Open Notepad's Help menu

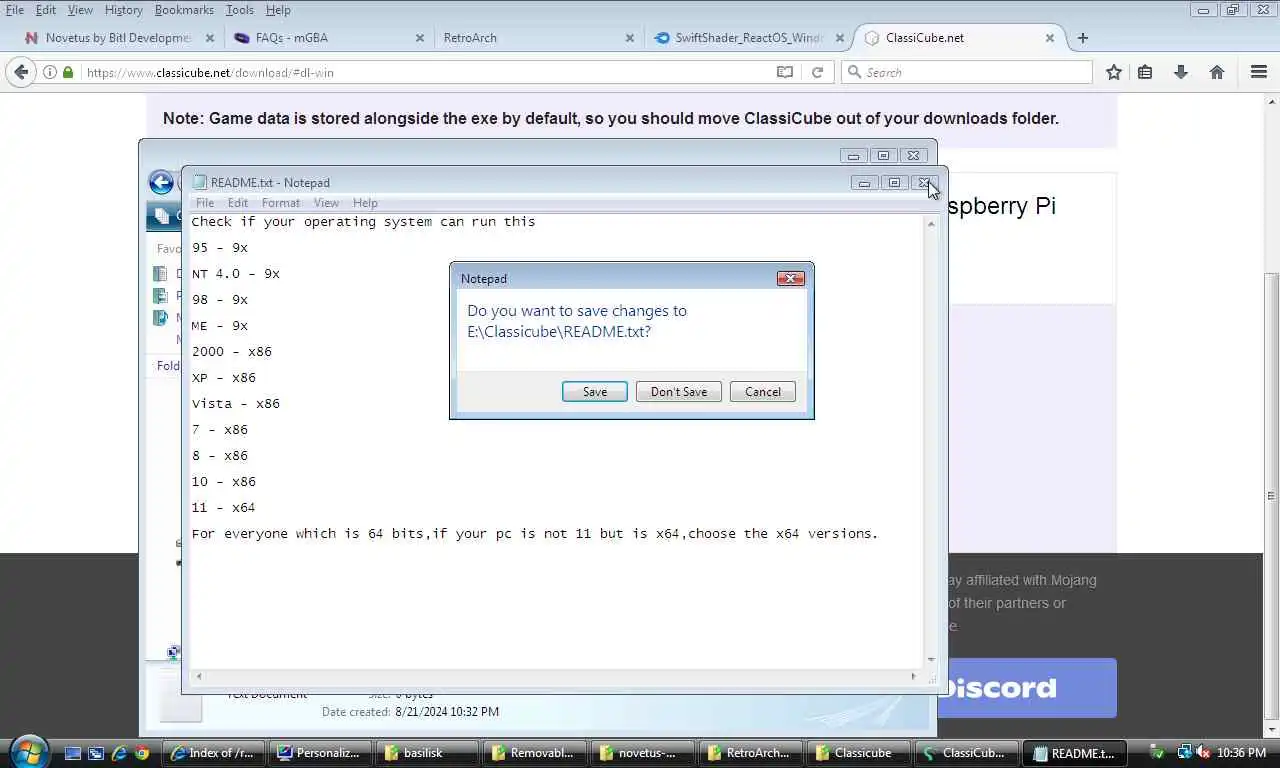(365, 202)
